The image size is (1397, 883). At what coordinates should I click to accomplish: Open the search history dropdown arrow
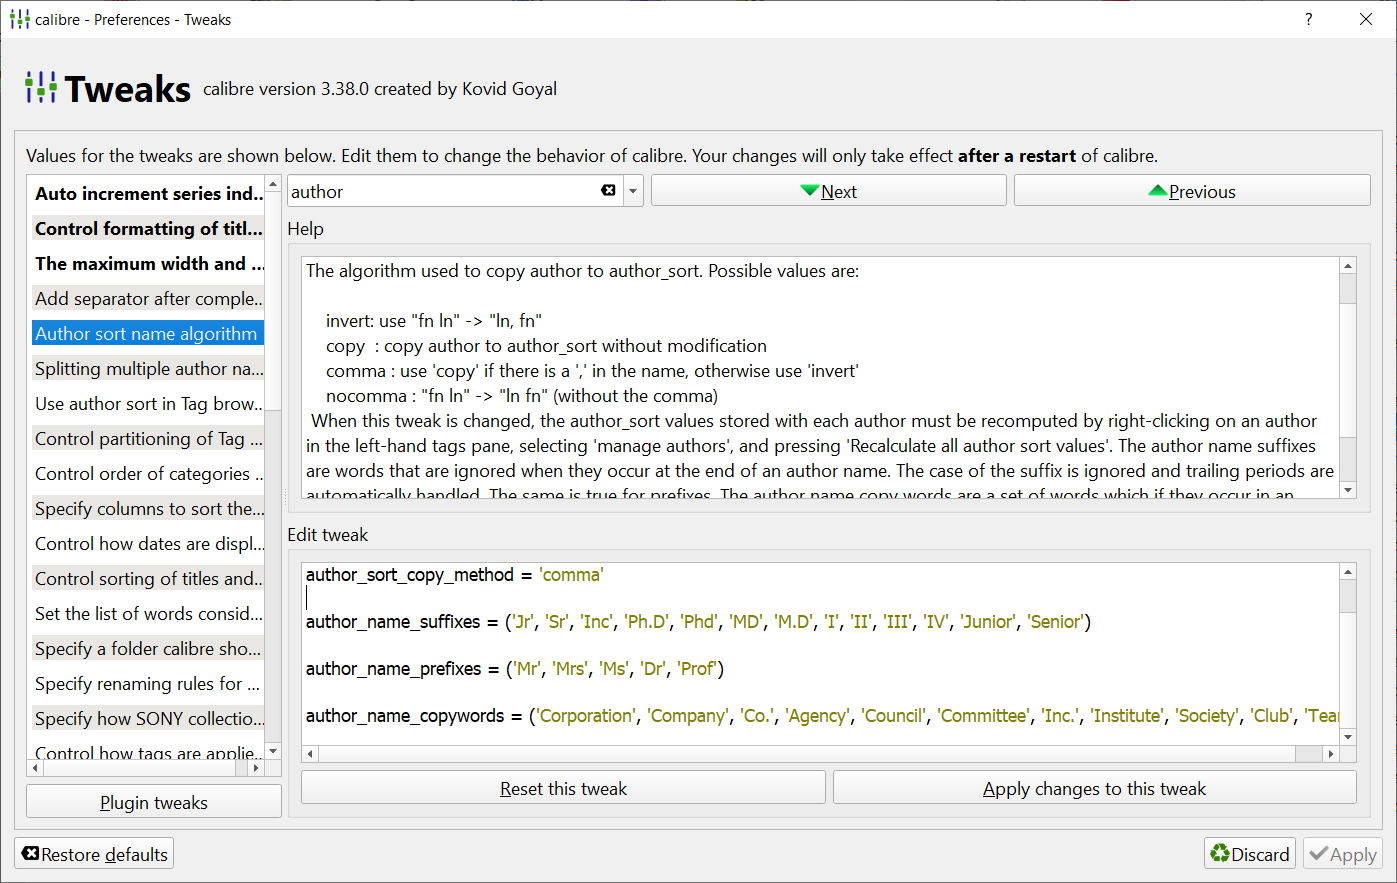633,191
